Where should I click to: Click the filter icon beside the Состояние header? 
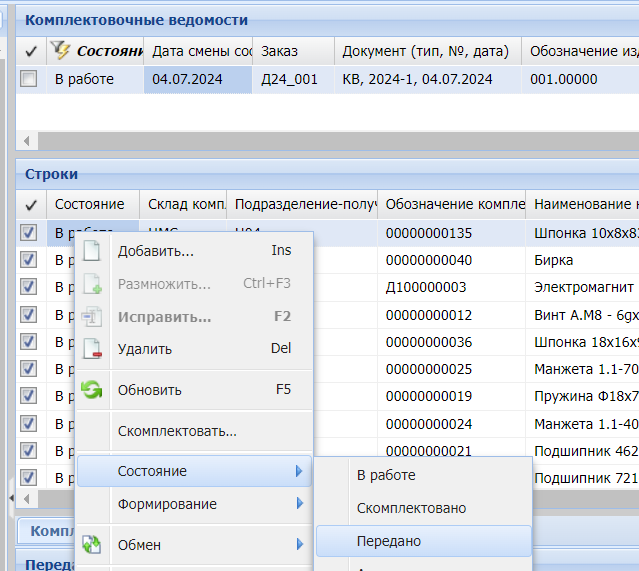pyautogui.click(x=61, y=51)
